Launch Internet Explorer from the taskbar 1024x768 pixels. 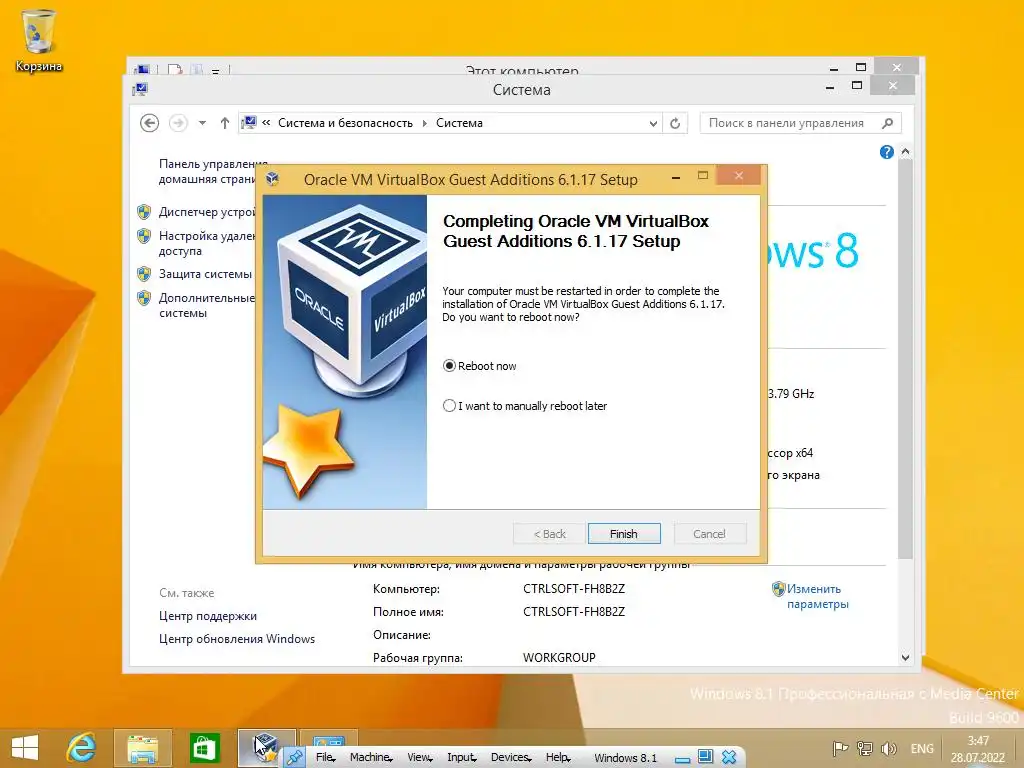tap(82, 748)
